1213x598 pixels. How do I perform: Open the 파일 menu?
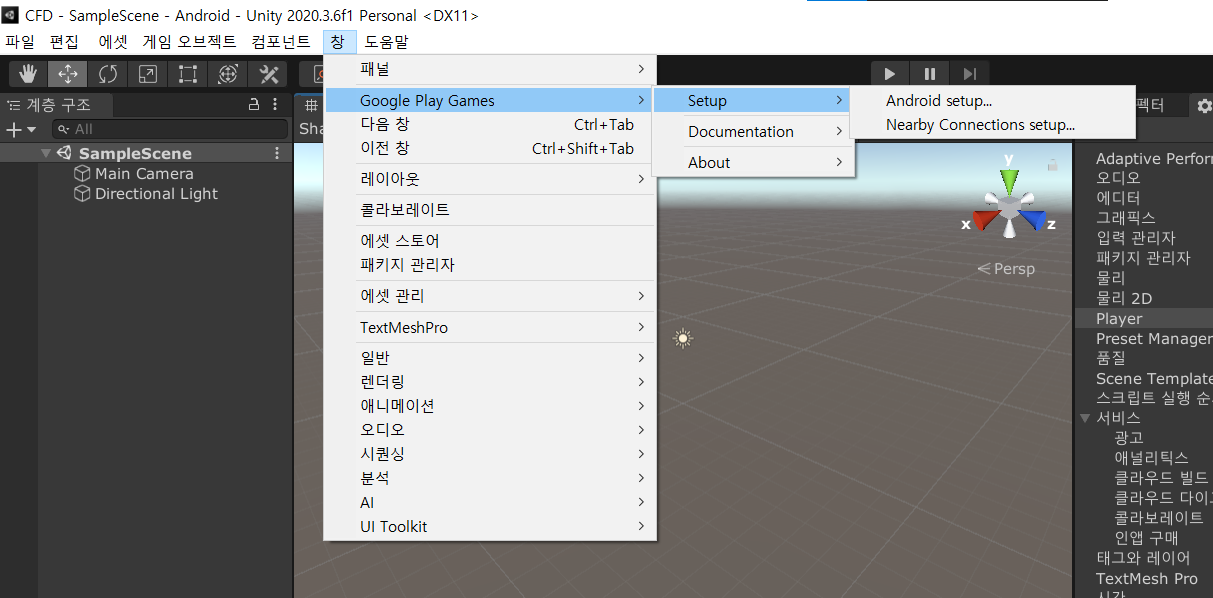click(x=20, y=42)
